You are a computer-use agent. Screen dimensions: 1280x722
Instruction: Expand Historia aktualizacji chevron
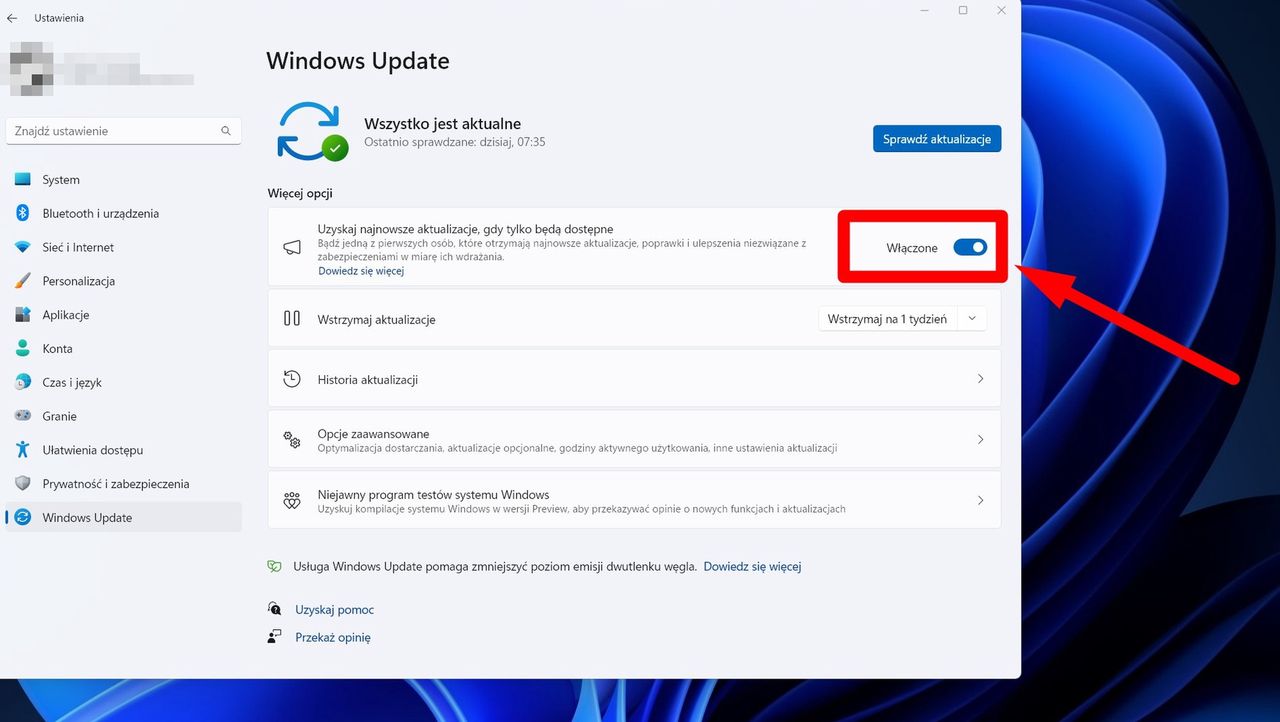(980, 379)
